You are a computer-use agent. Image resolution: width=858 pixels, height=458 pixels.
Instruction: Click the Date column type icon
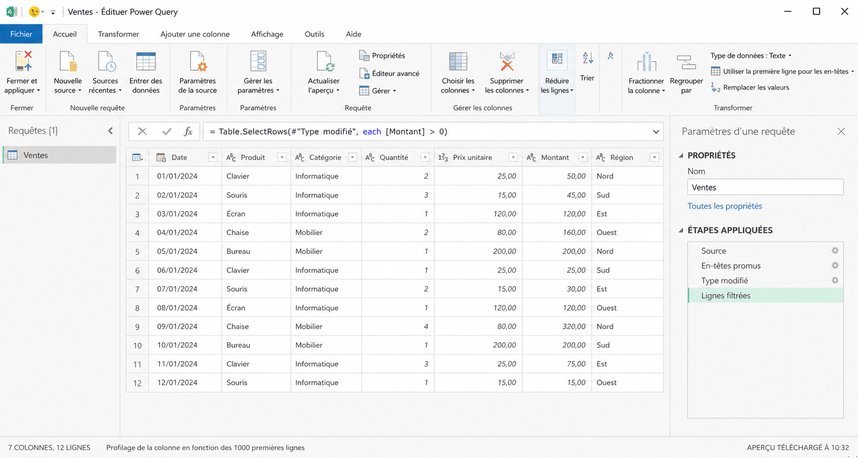(x=161, y=158)
